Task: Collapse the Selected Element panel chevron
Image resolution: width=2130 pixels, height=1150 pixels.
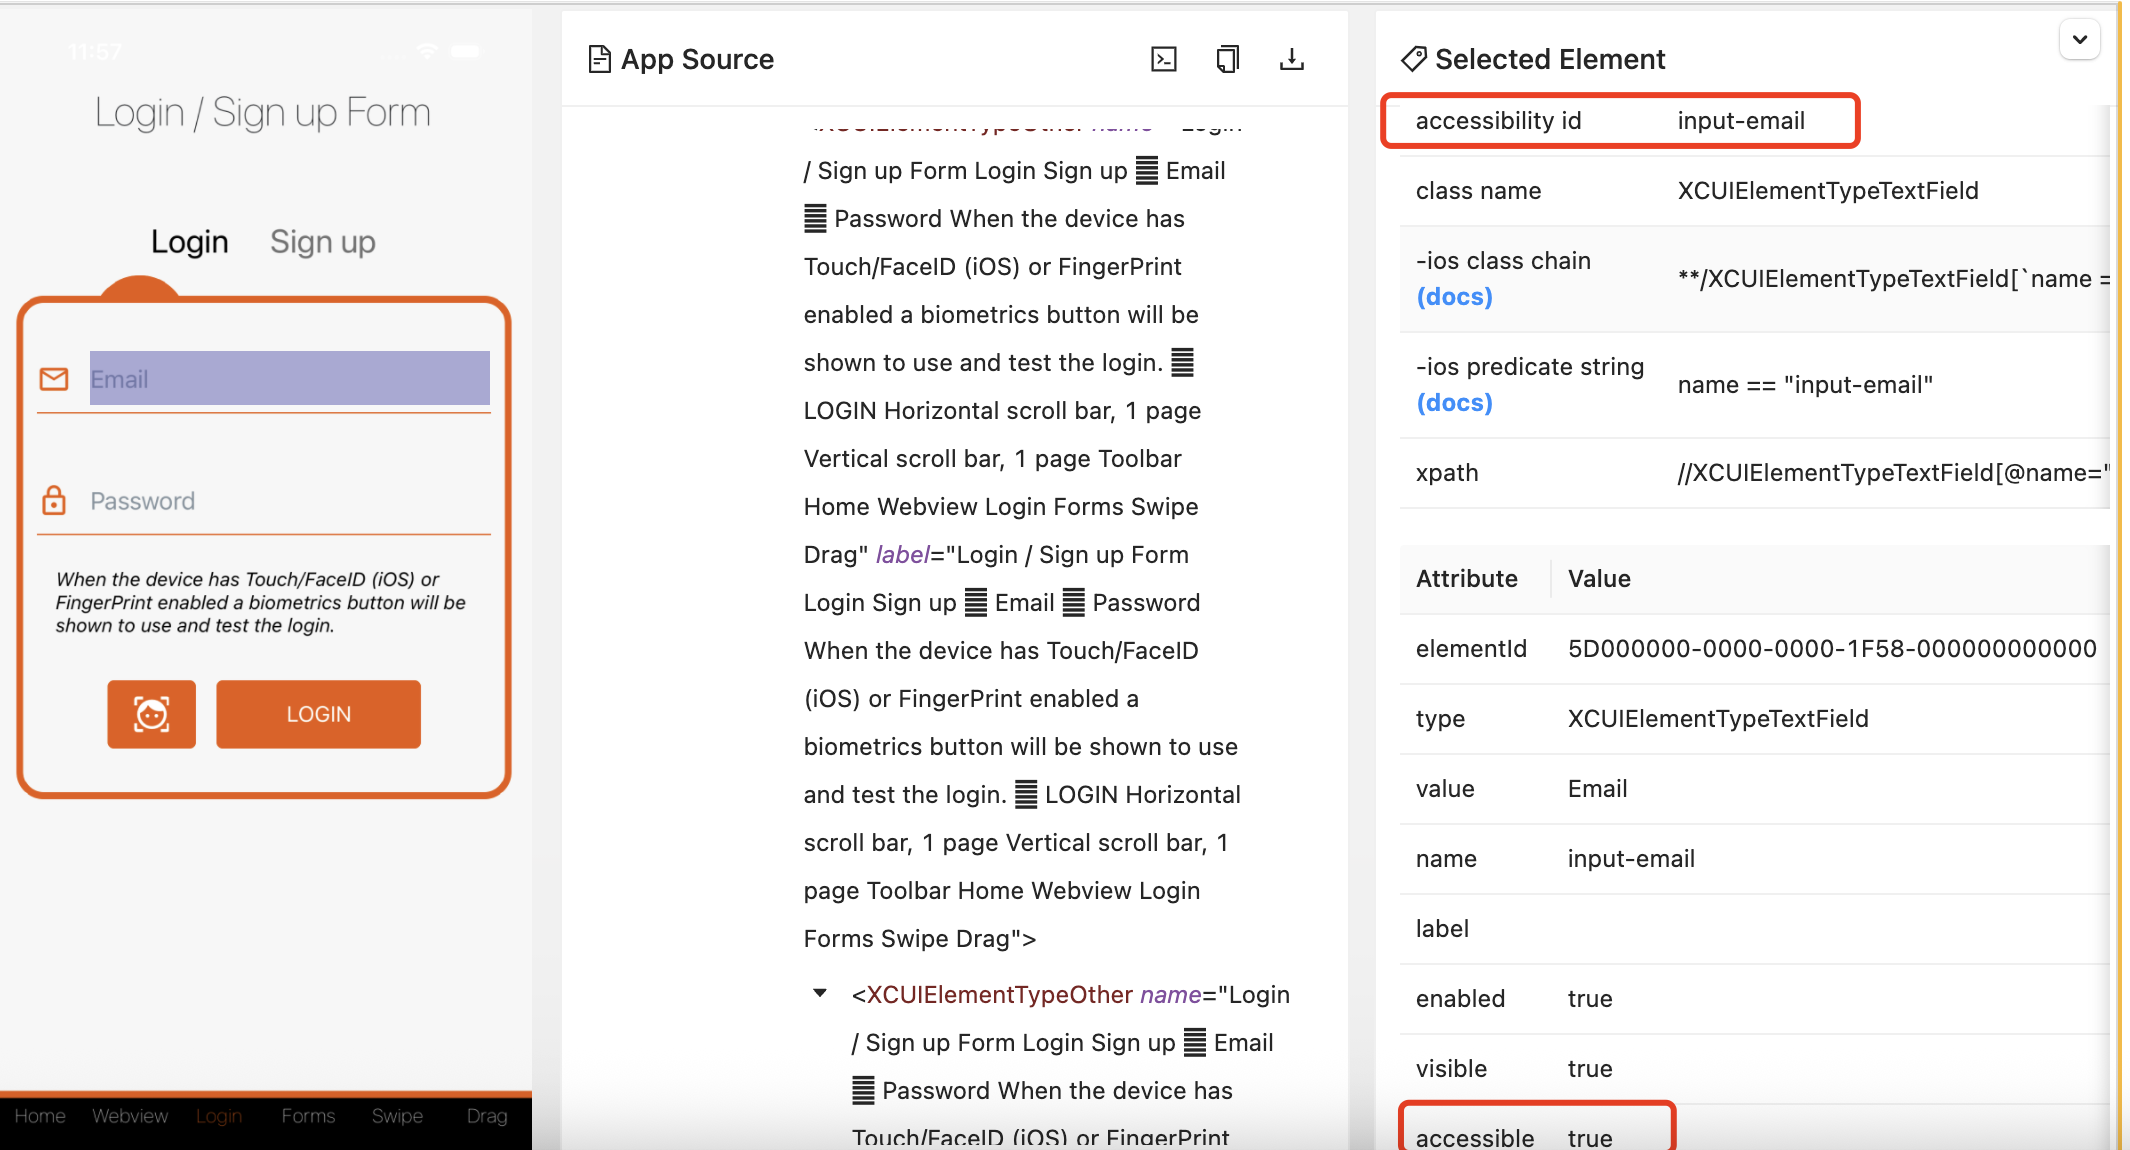Action: (x=2080, y=40)
